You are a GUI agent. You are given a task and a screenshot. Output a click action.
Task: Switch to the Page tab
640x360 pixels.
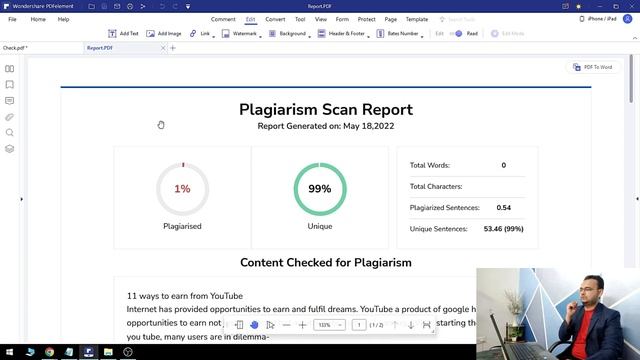pos(391,19)
